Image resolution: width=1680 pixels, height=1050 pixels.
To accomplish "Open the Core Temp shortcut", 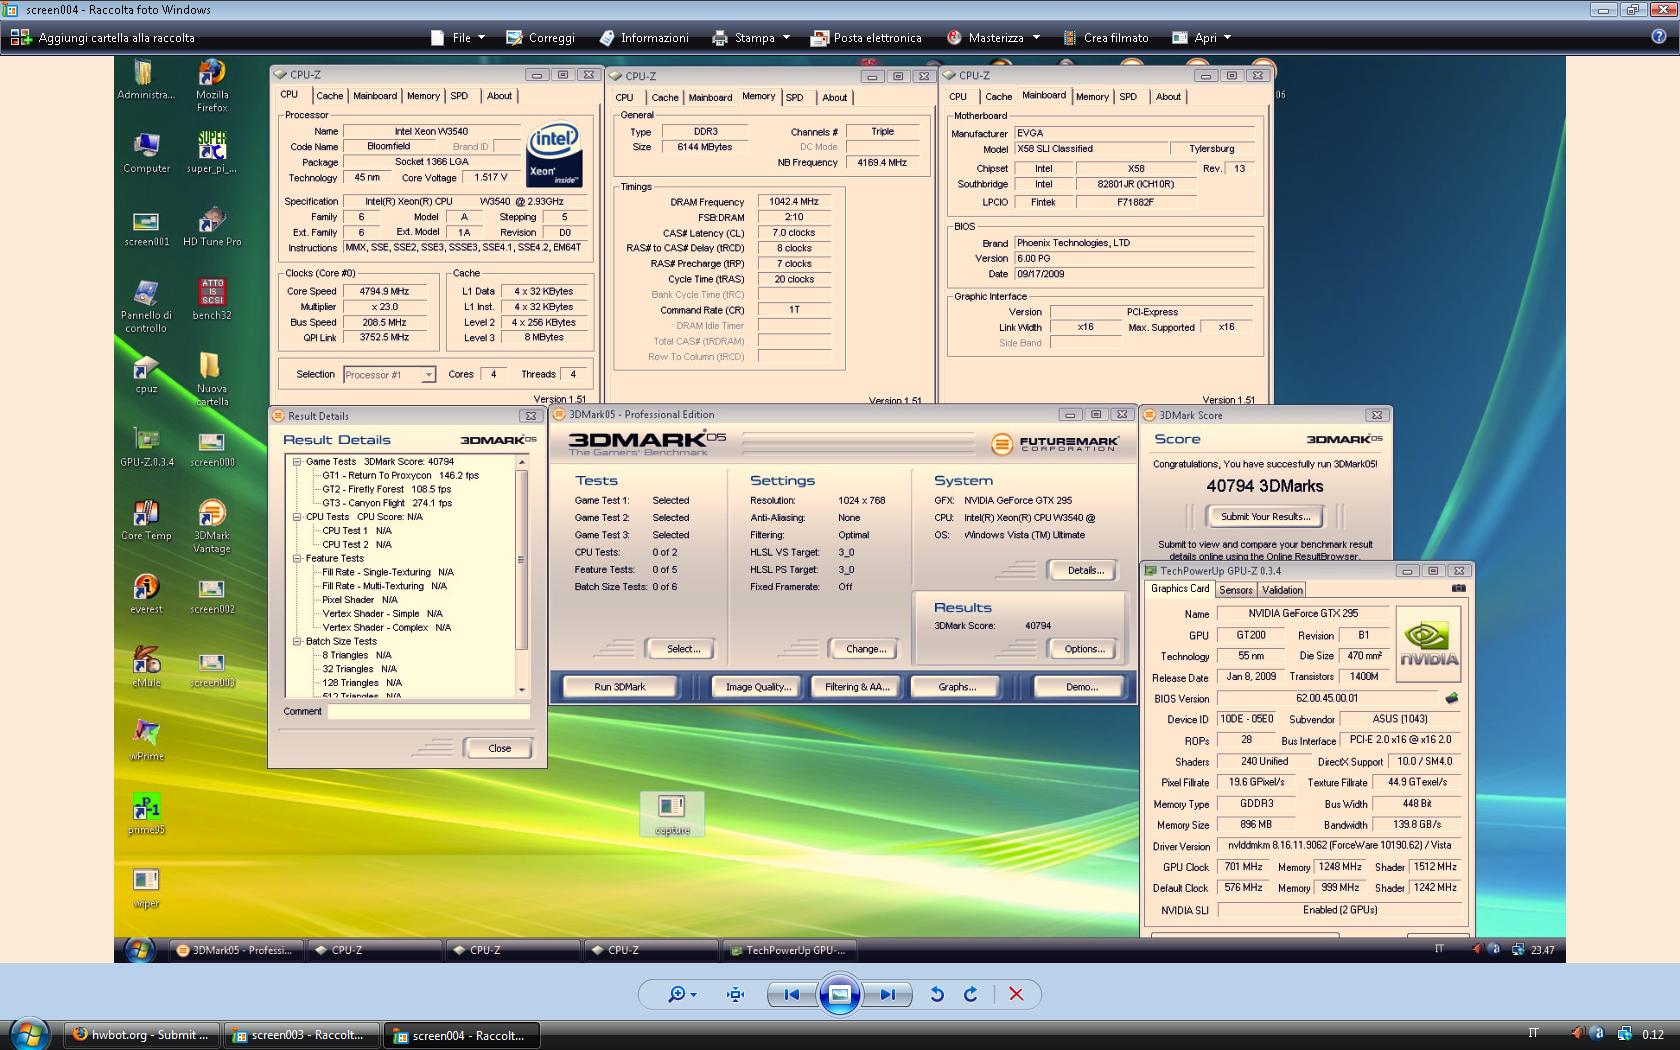I will click(x=146, y=520).
